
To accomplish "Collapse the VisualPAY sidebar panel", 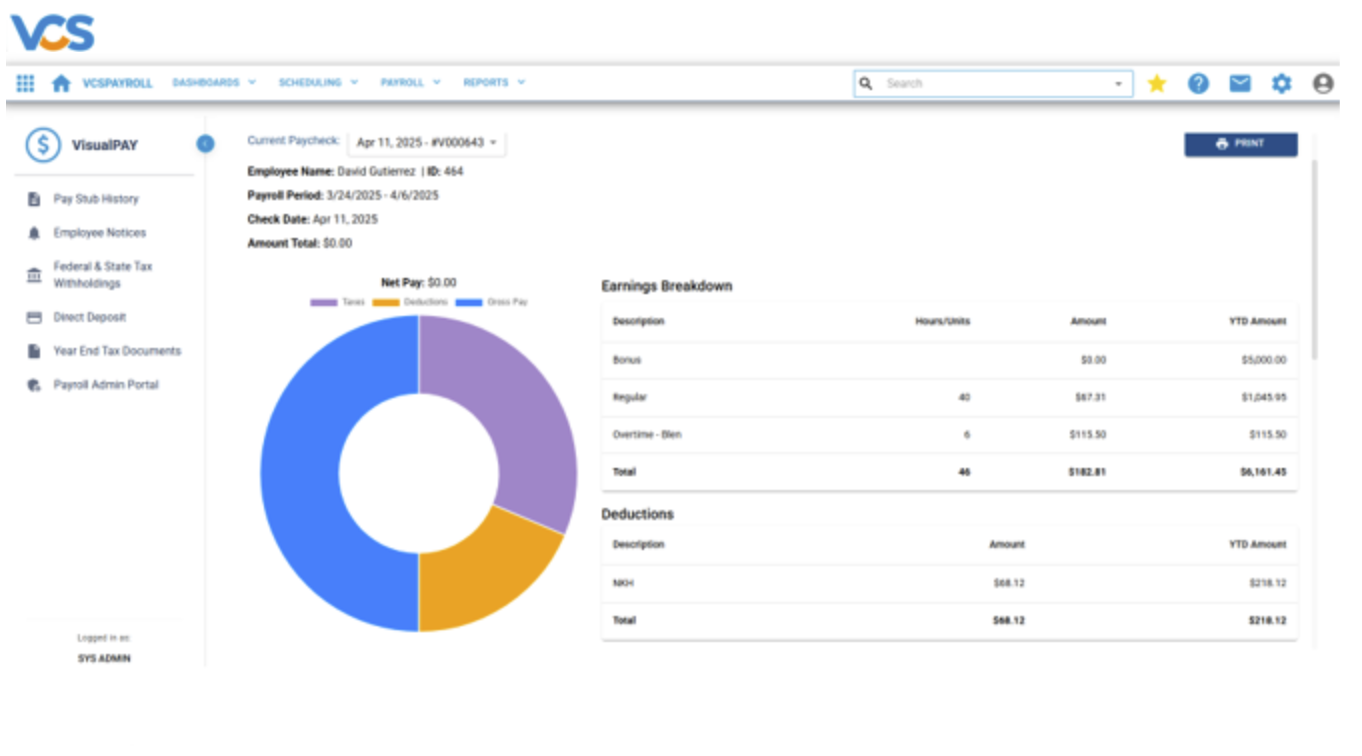I will click(206, 144).
